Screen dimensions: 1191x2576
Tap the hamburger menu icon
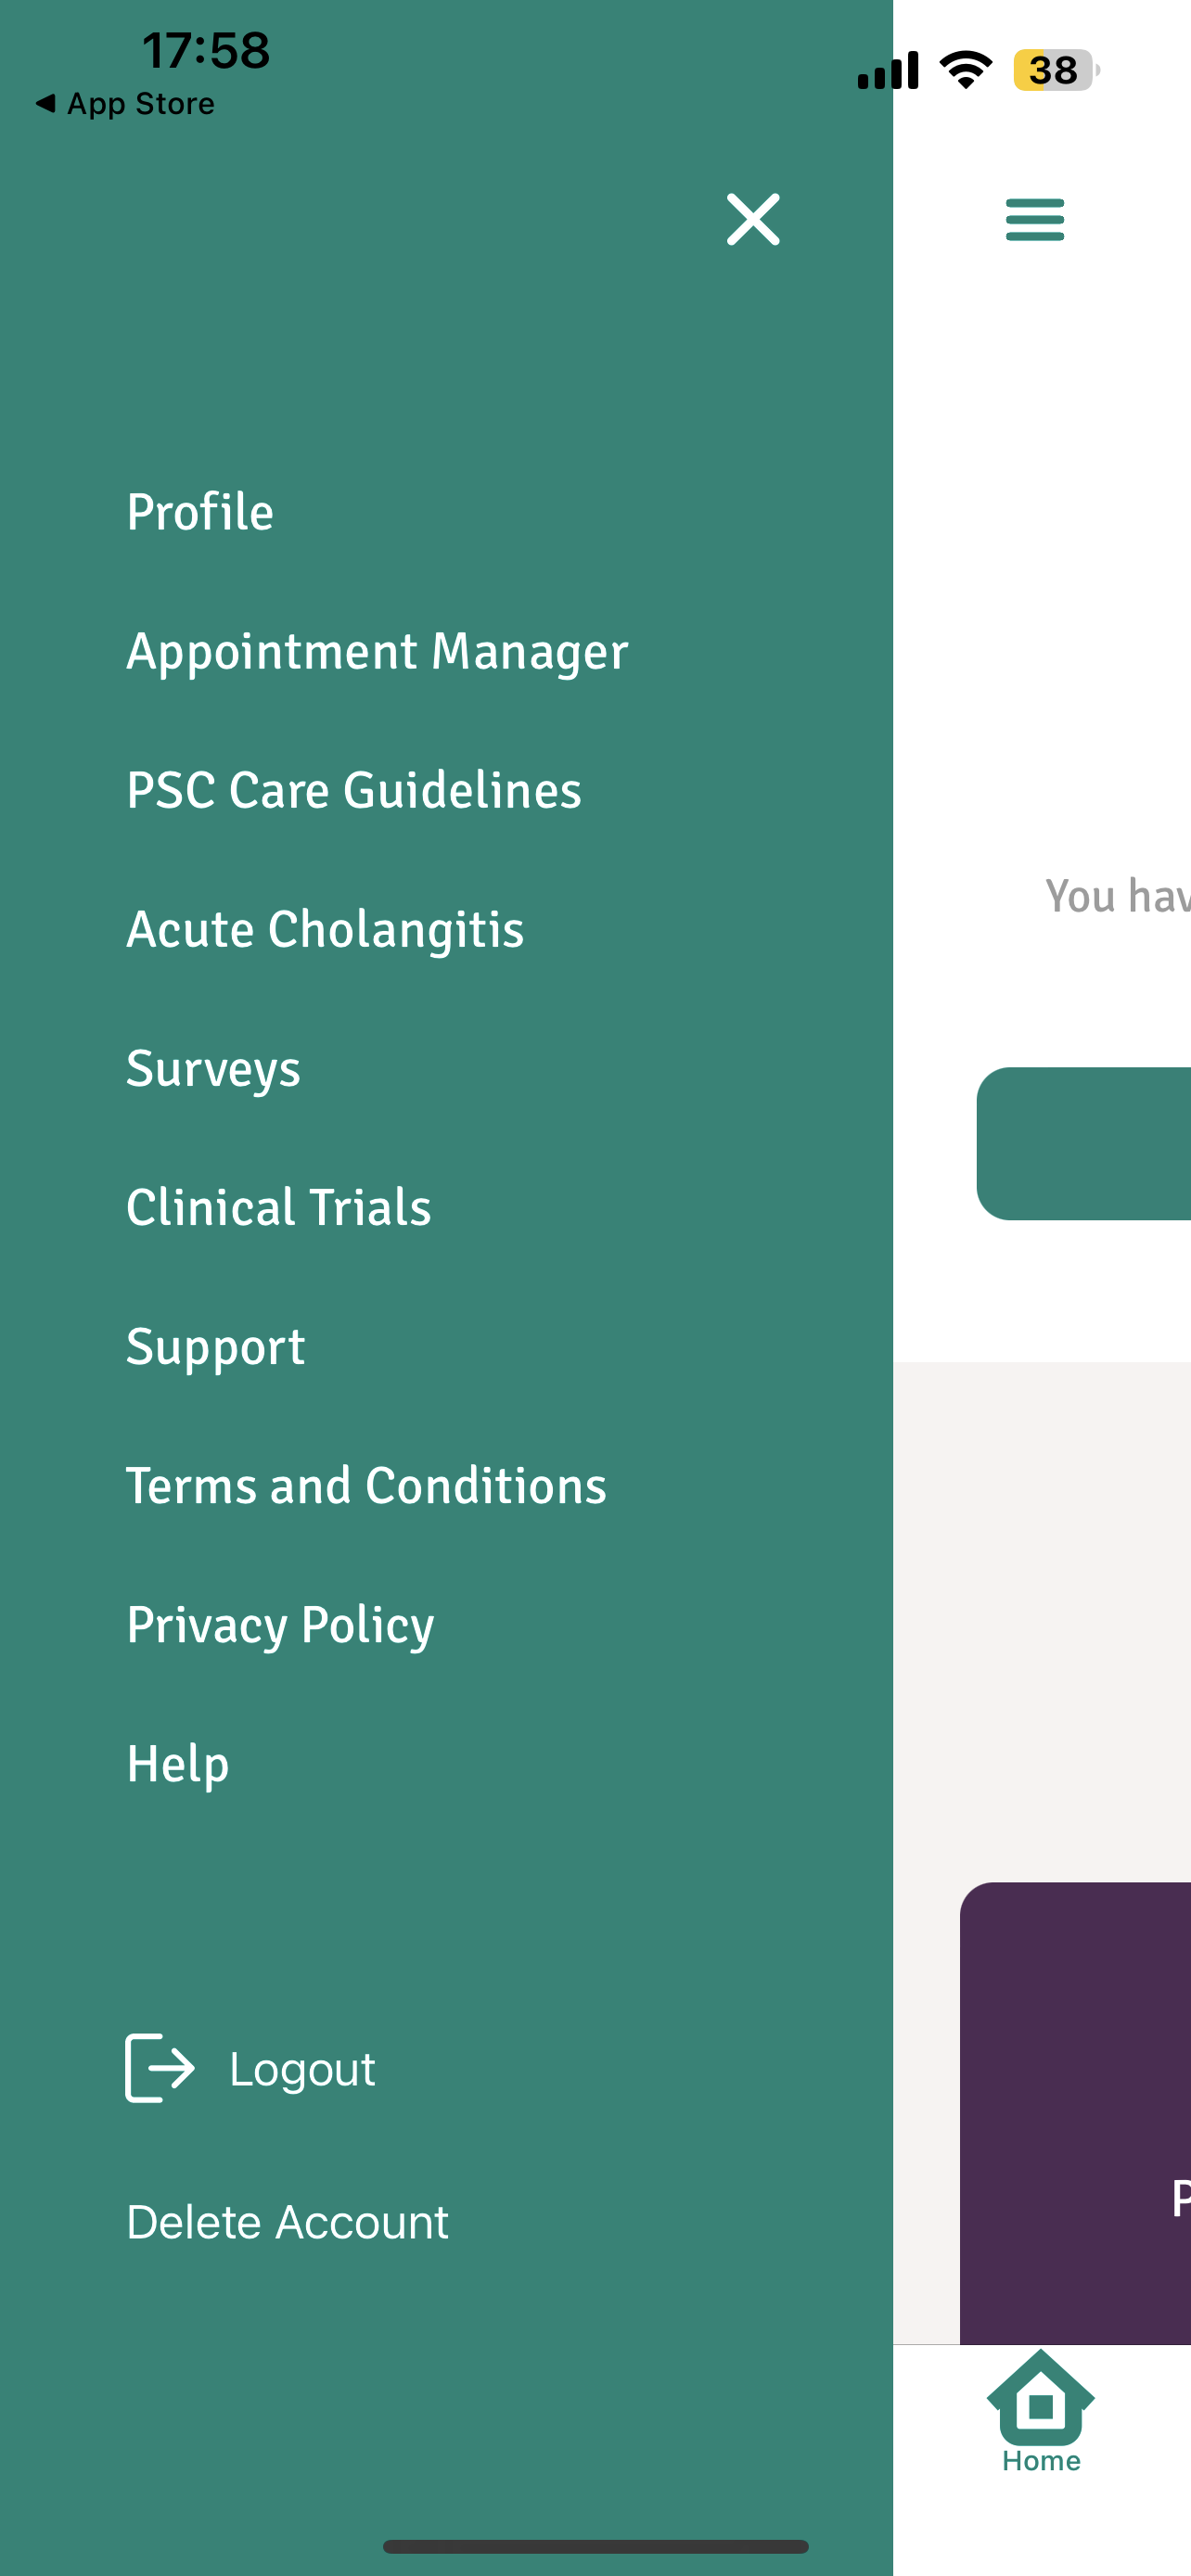tap(1034, 219)
